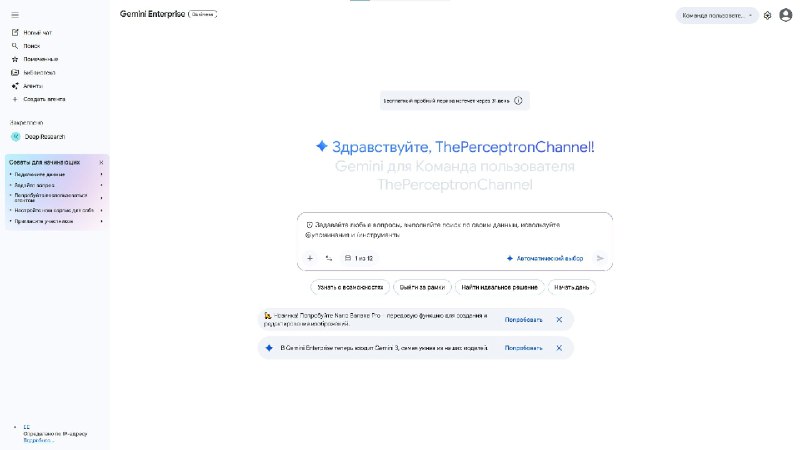Click the send arrow icon in prompt box
Image resolution: width=800 pixels, height=450 pixels.
click(x=600, y=258)
